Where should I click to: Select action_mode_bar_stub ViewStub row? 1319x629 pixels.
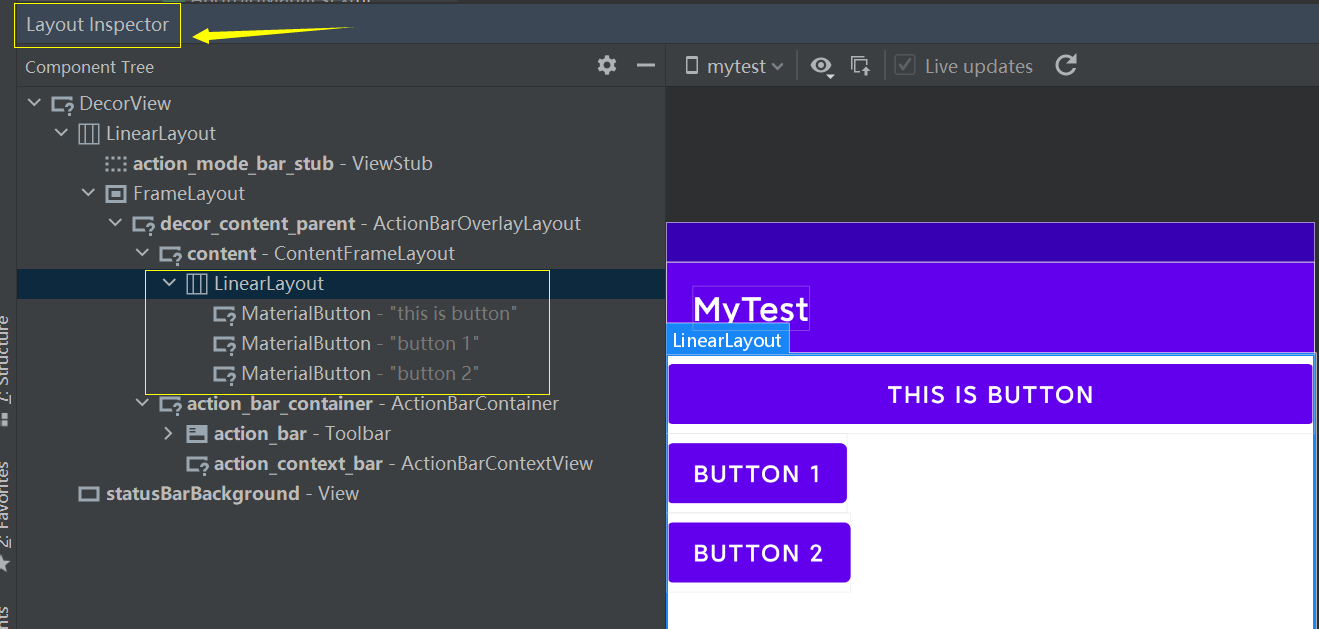pos(341,163)
